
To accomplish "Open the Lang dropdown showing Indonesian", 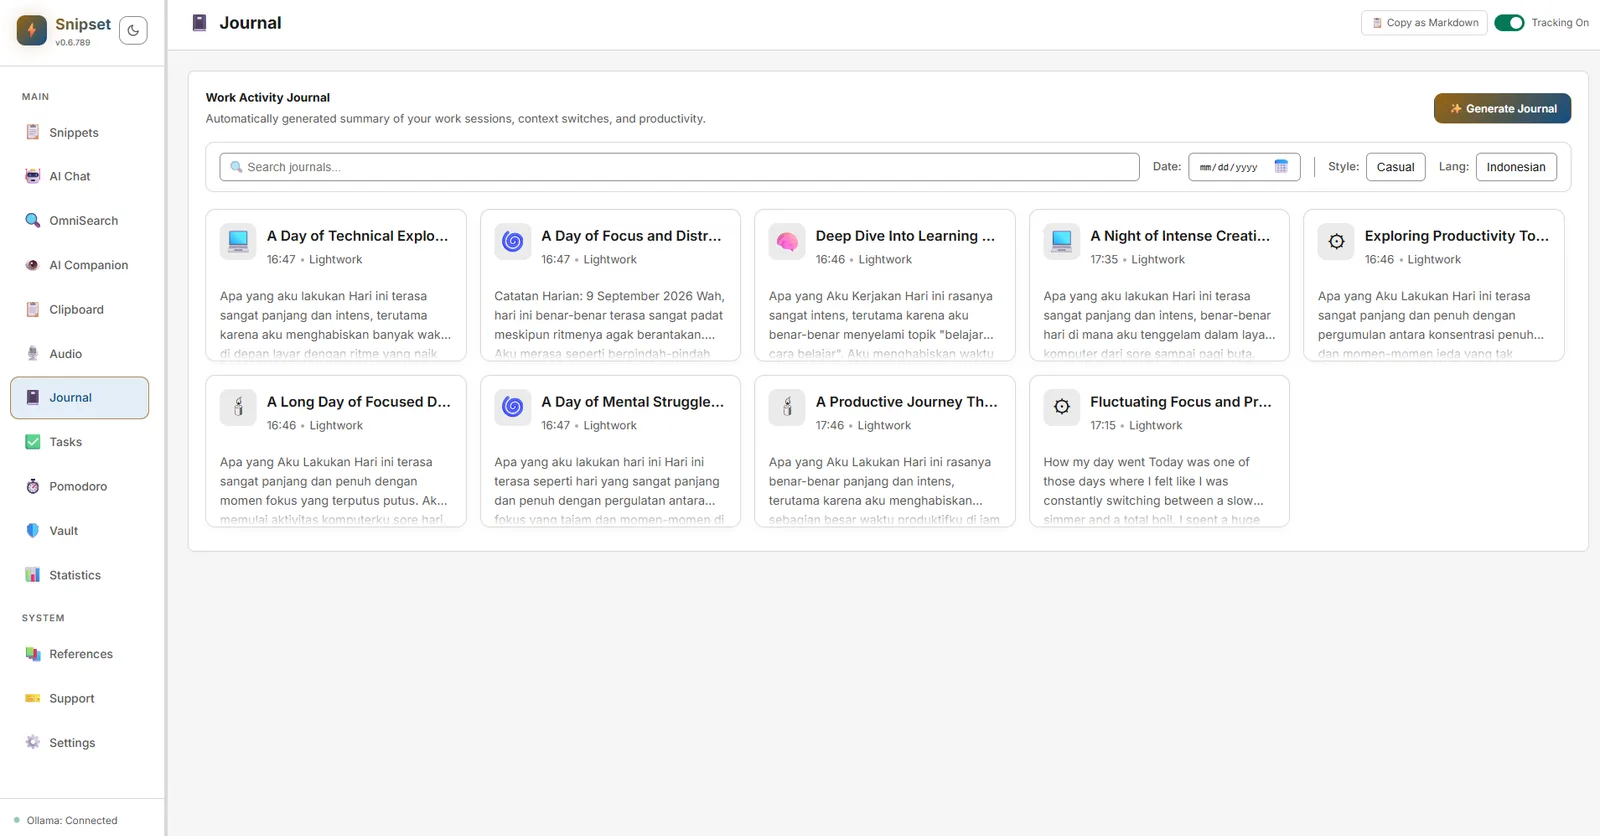I will tap(1516, 167).
